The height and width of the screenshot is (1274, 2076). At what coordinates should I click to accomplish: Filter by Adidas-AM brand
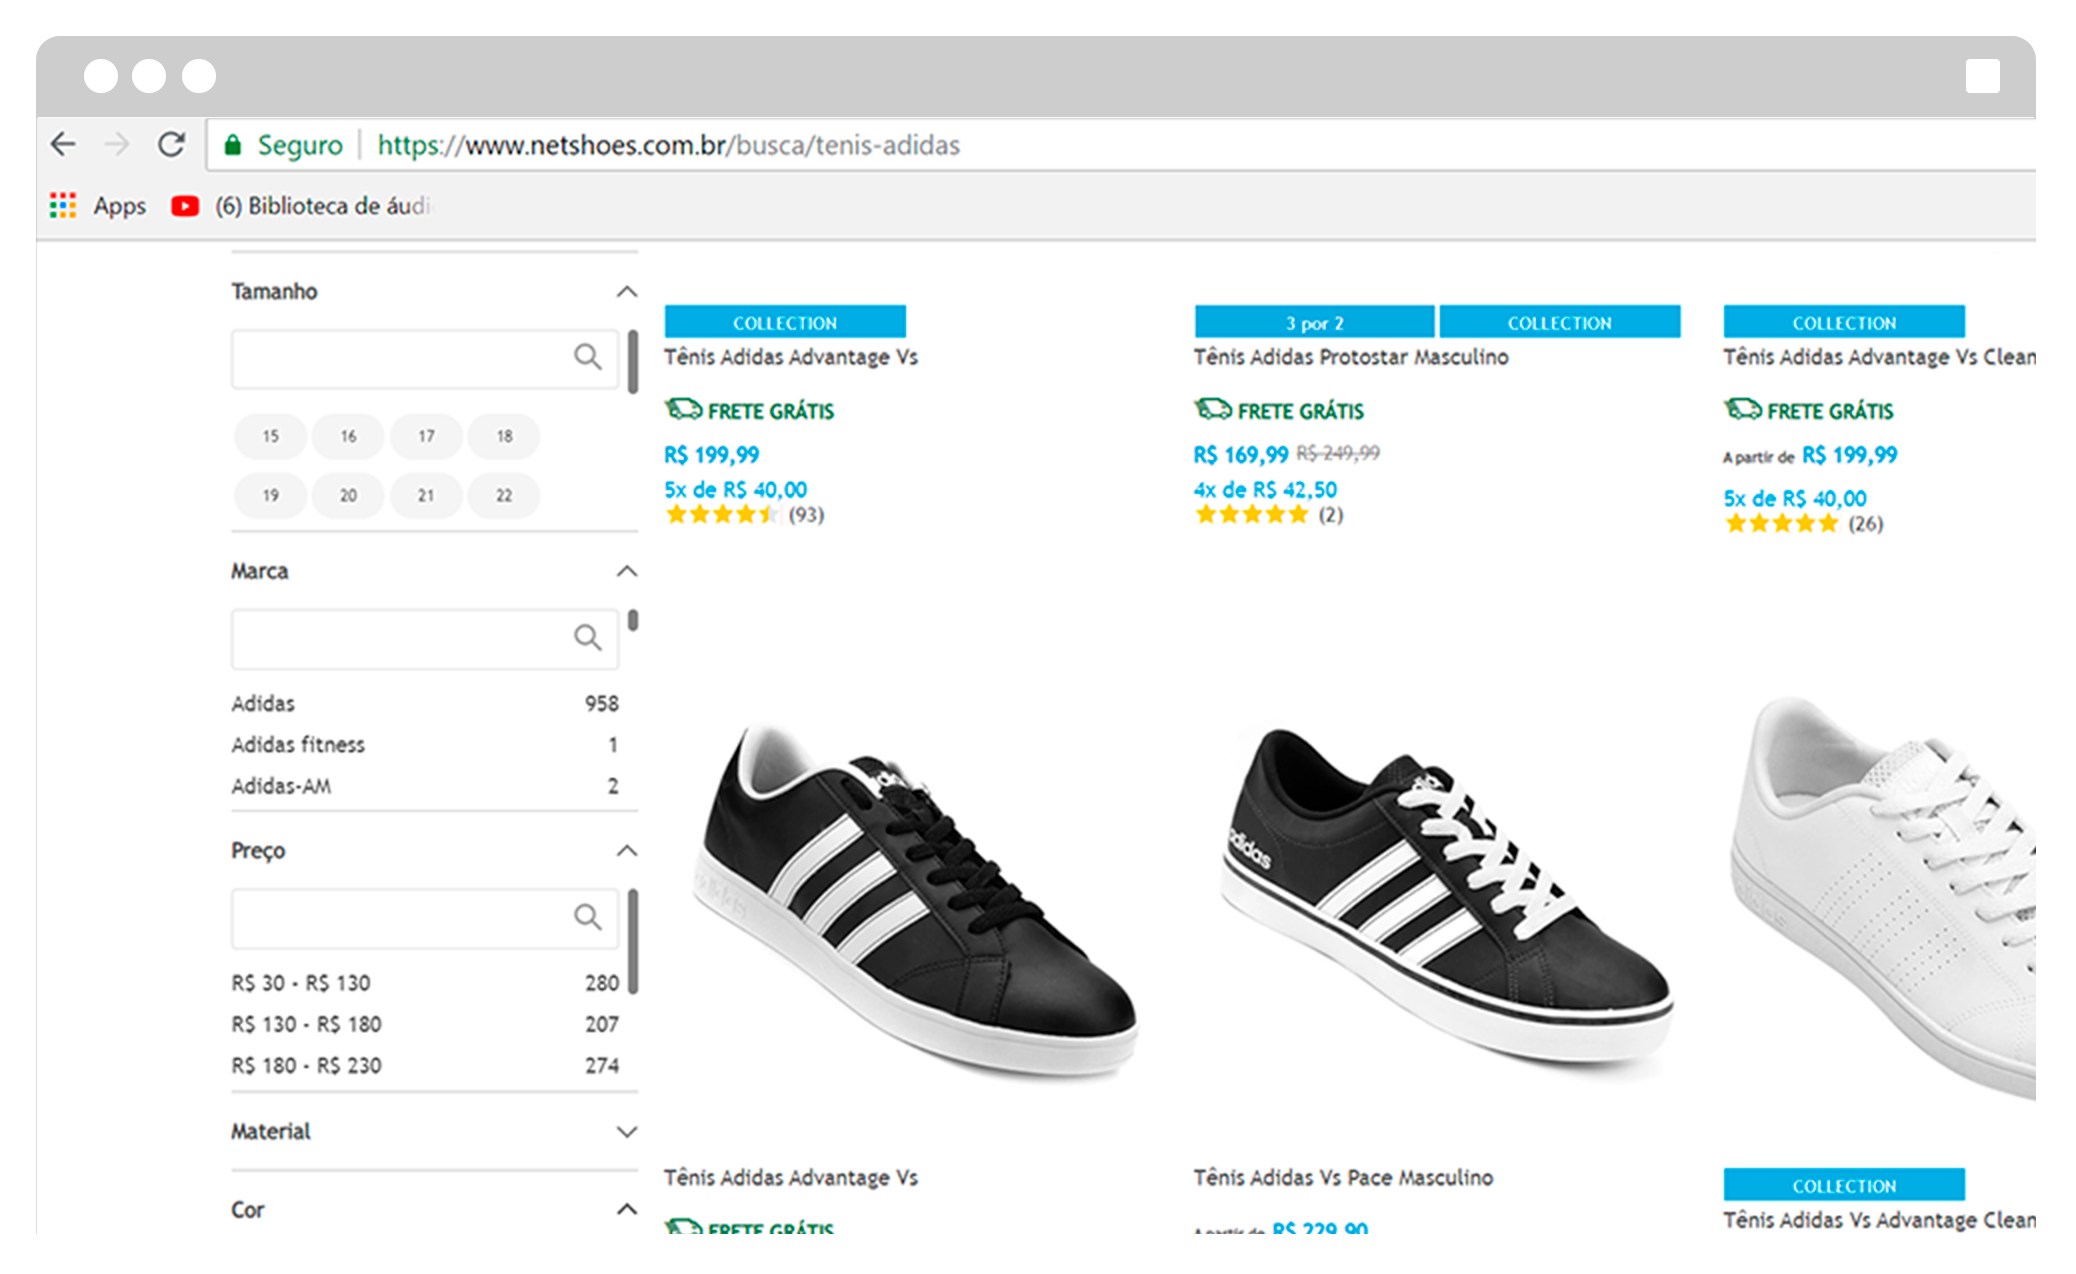tap(425, 787)
